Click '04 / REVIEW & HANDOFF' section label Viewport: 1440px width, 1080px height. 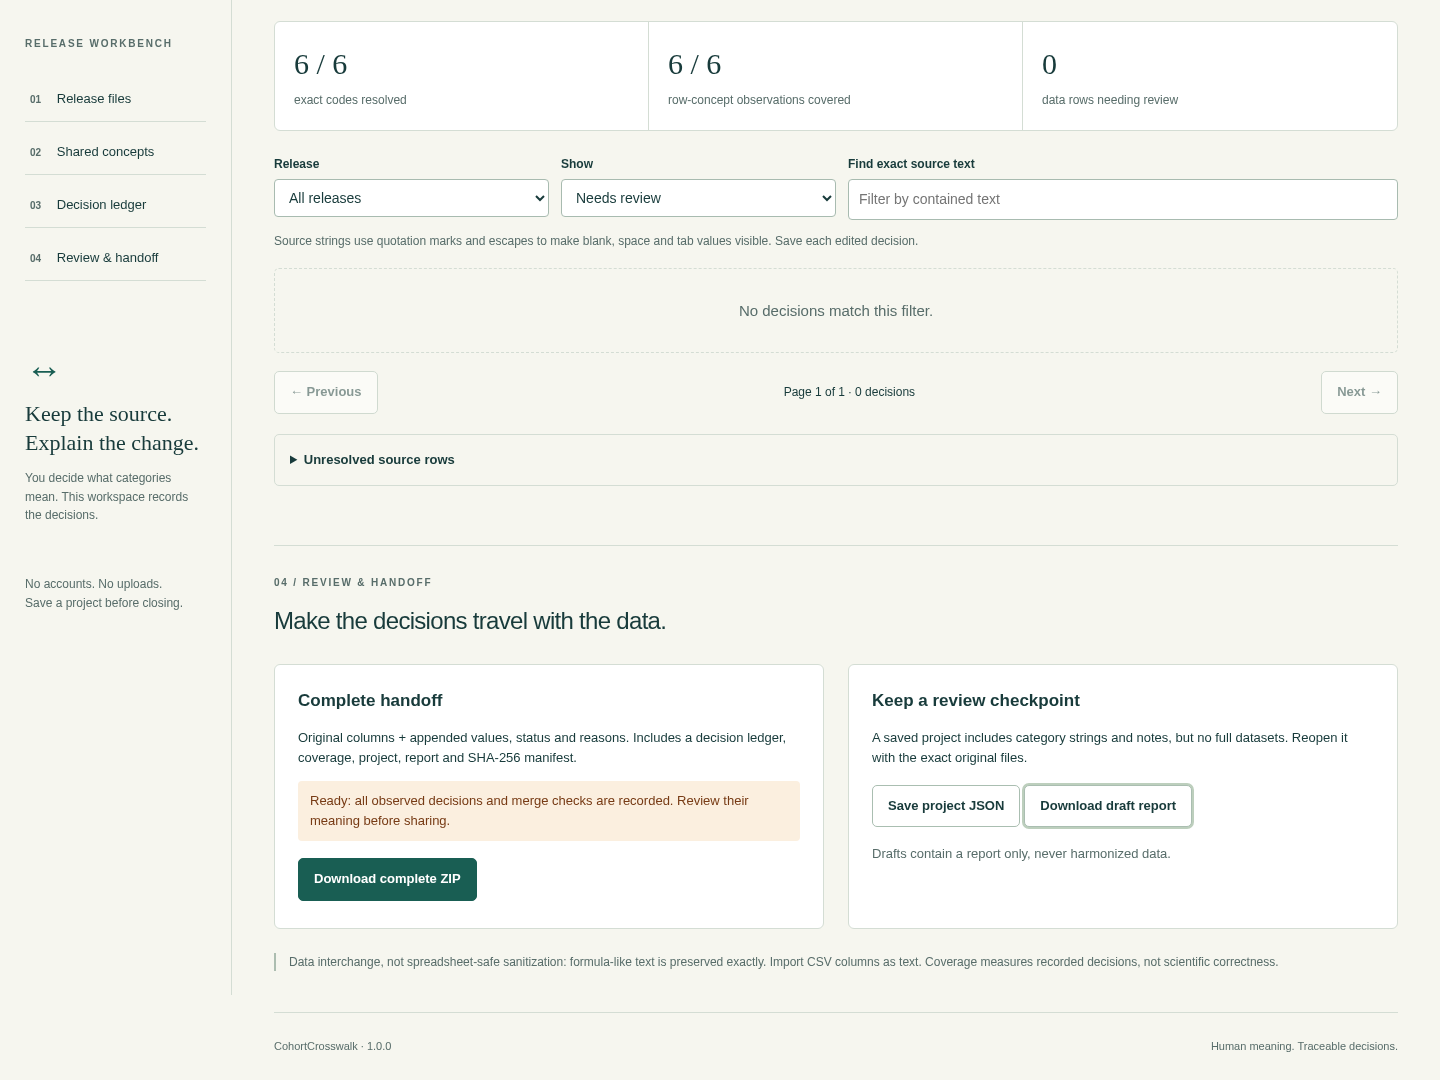coord(353,582)
